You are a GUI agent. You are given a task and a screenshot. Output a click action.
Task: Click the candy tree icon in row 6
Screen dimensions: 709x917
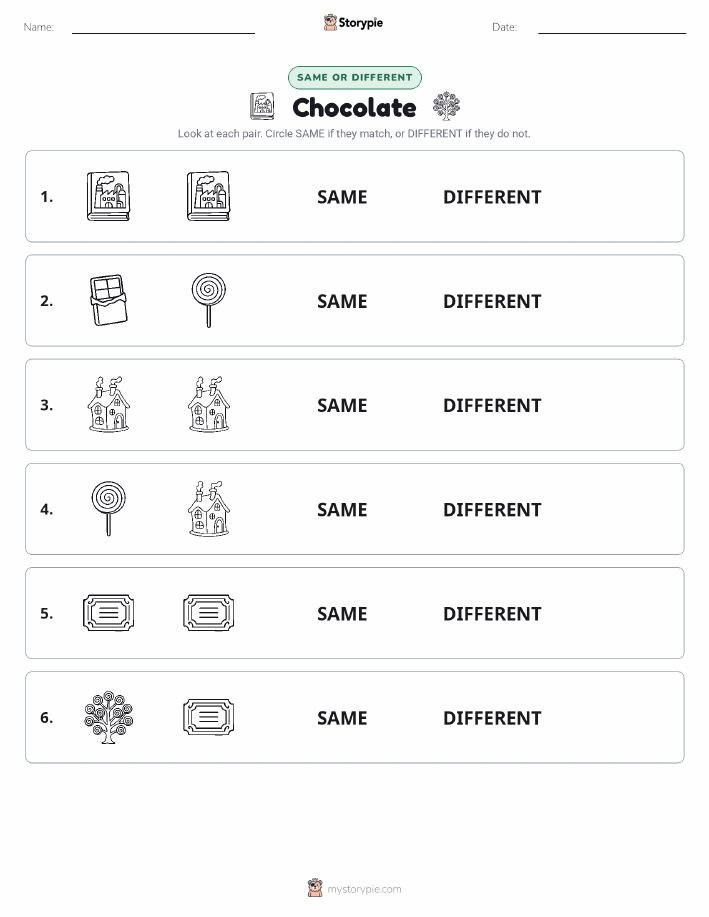(108, 717)
